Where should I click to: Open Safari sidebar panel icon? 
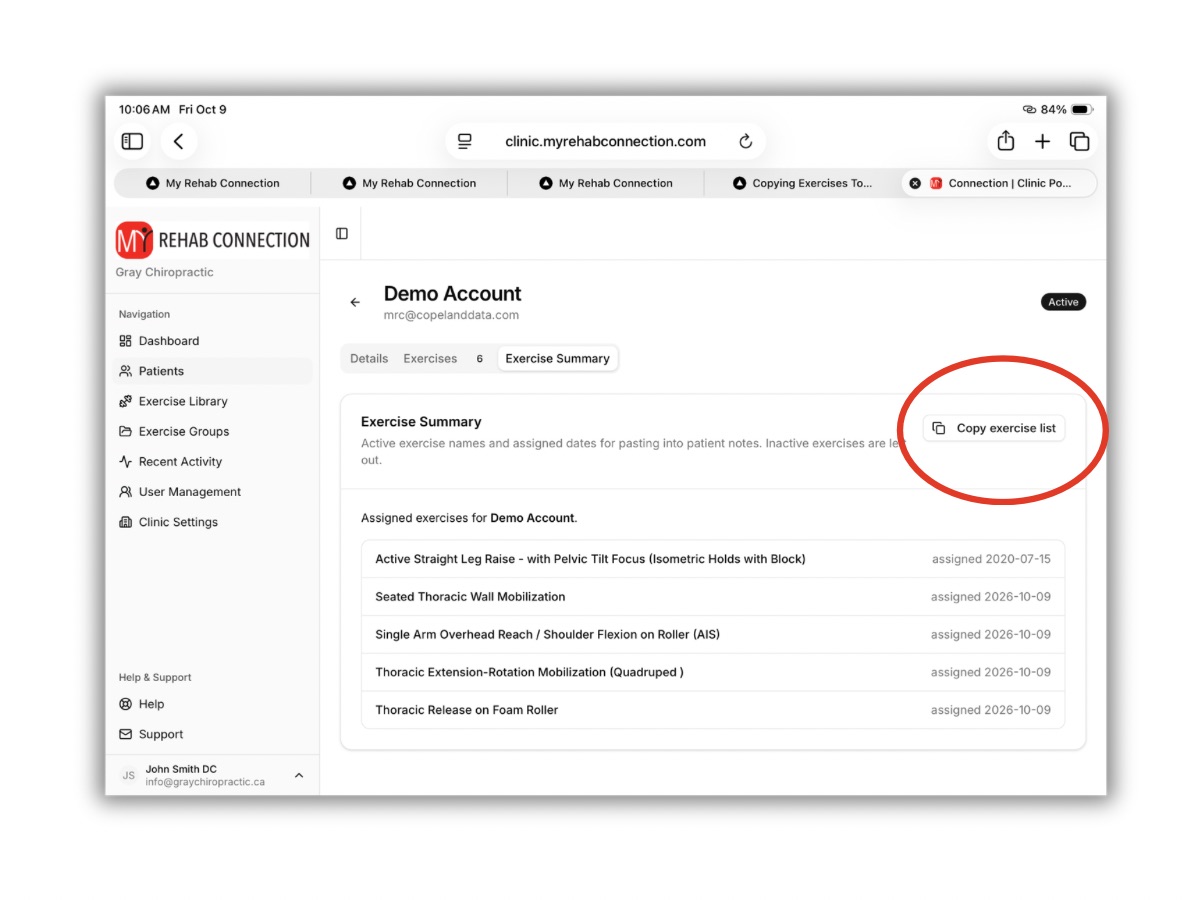(x=132, y=142)
